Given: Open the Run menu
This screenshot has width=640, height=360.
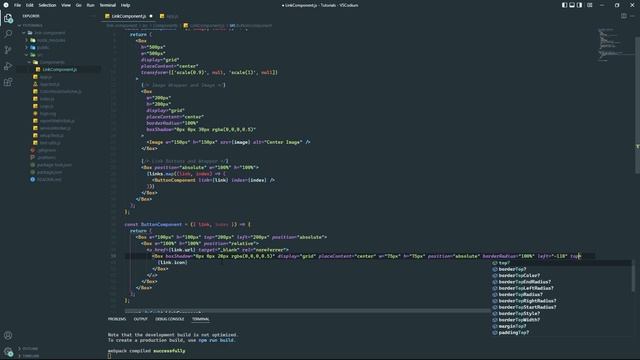Looking at the screenshot, I should click(91, 5).
